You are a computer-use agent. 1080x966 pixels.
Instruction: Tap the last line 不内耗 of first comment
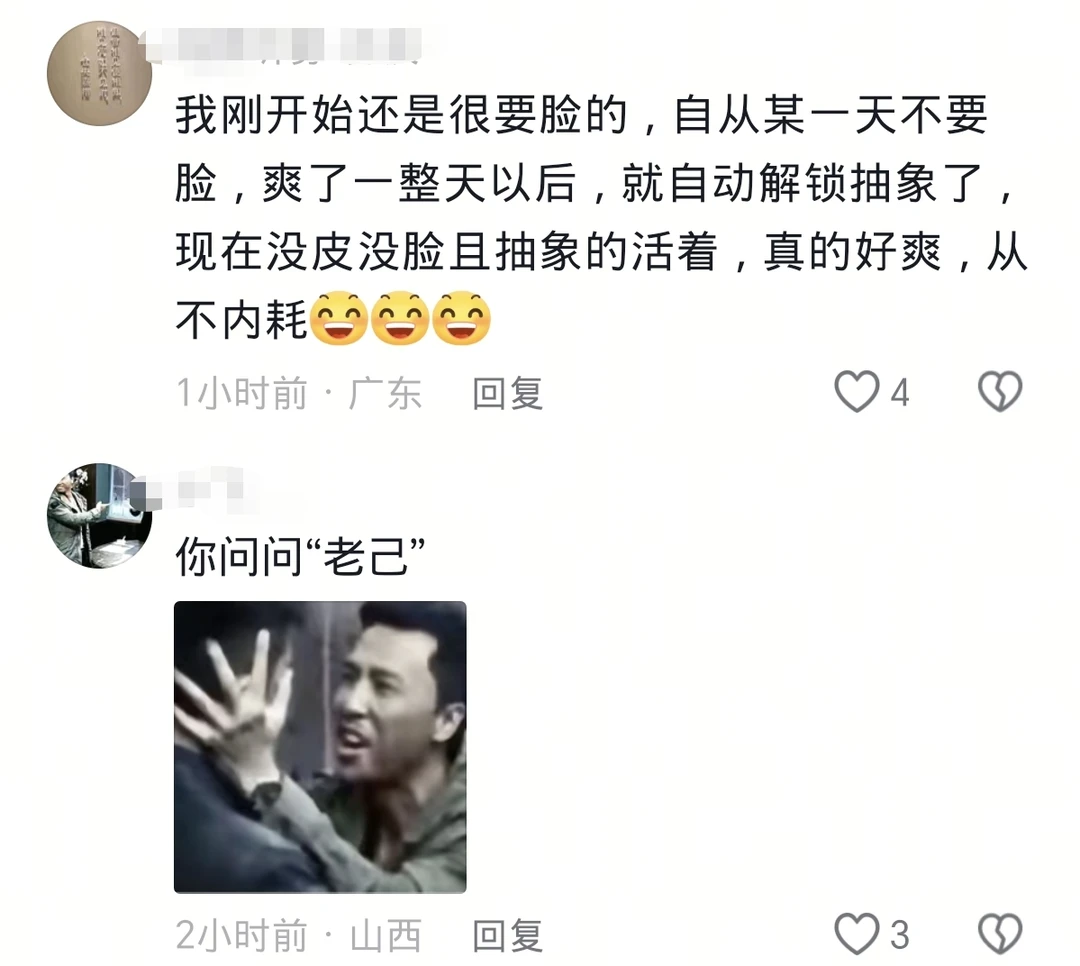click(x=241, y=320)
